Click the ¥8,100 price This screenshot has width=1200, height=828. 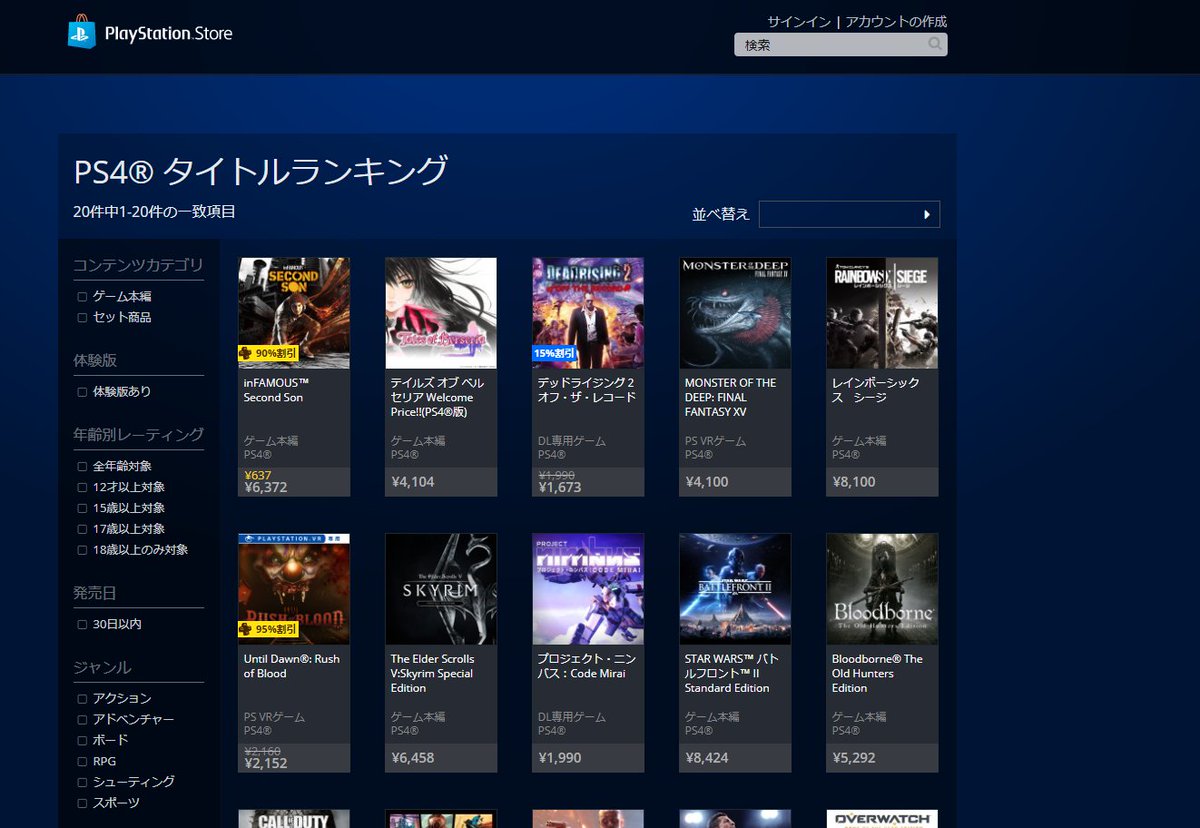coord(853,482)
